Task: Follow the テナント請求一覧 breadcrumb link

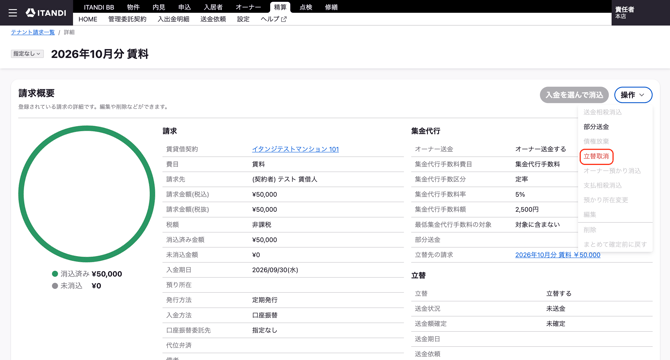Action: (33, 32)
